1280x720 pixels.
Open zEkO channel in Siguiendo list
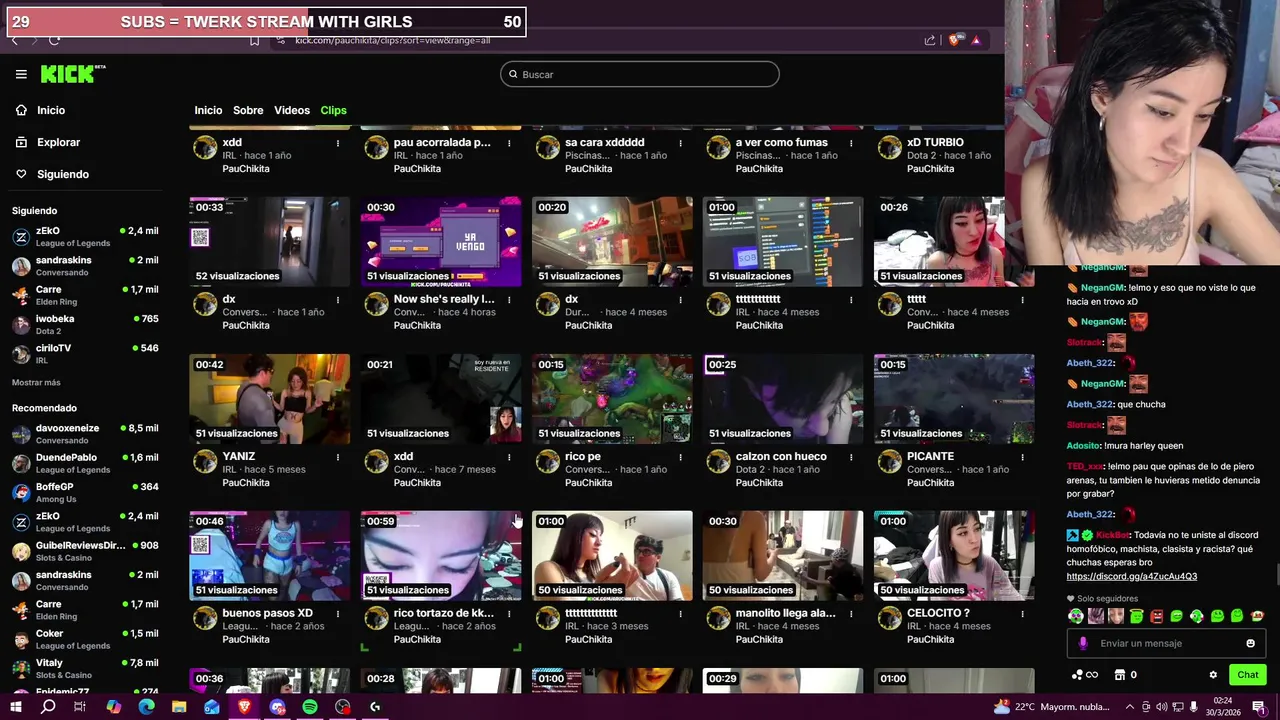85,236
